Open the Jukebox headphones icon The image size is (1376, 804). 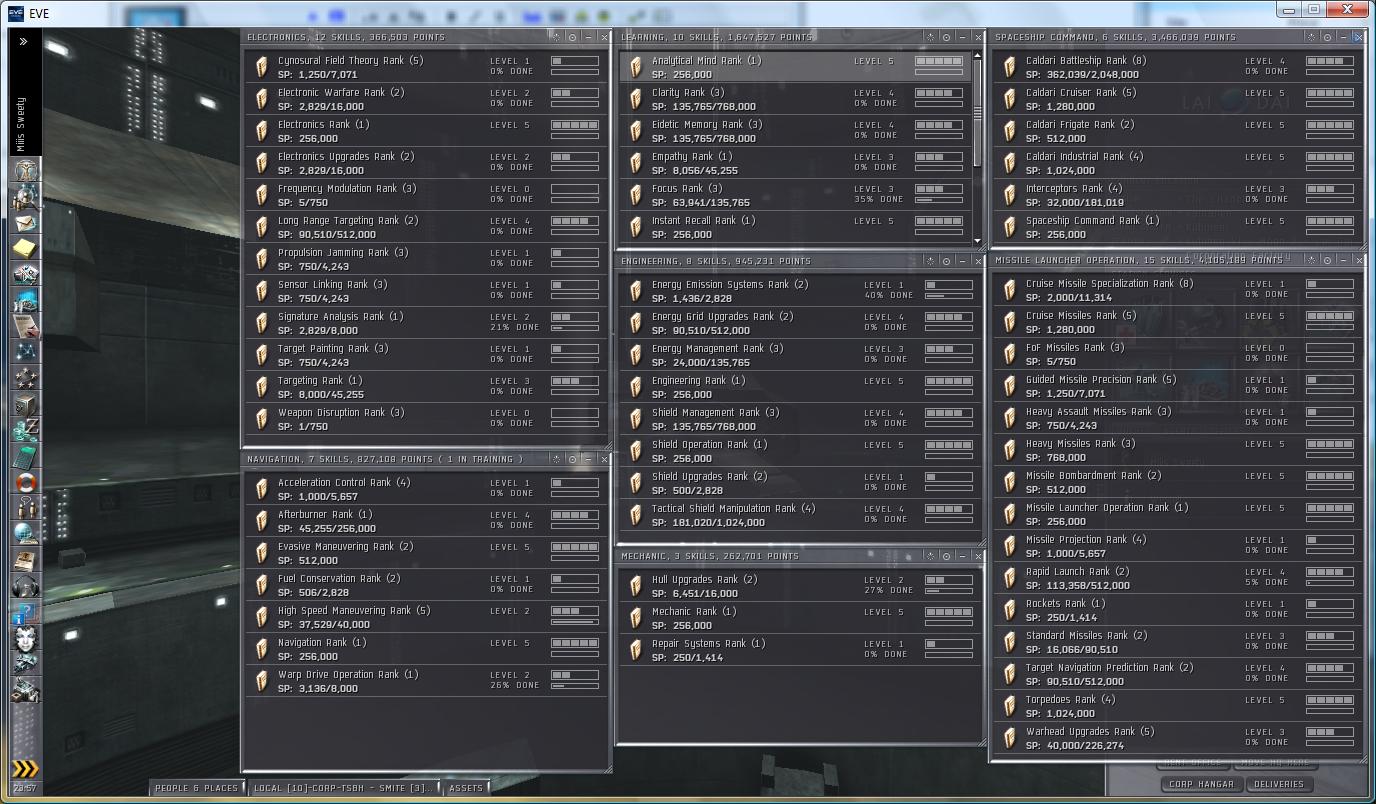coord(25,587)
